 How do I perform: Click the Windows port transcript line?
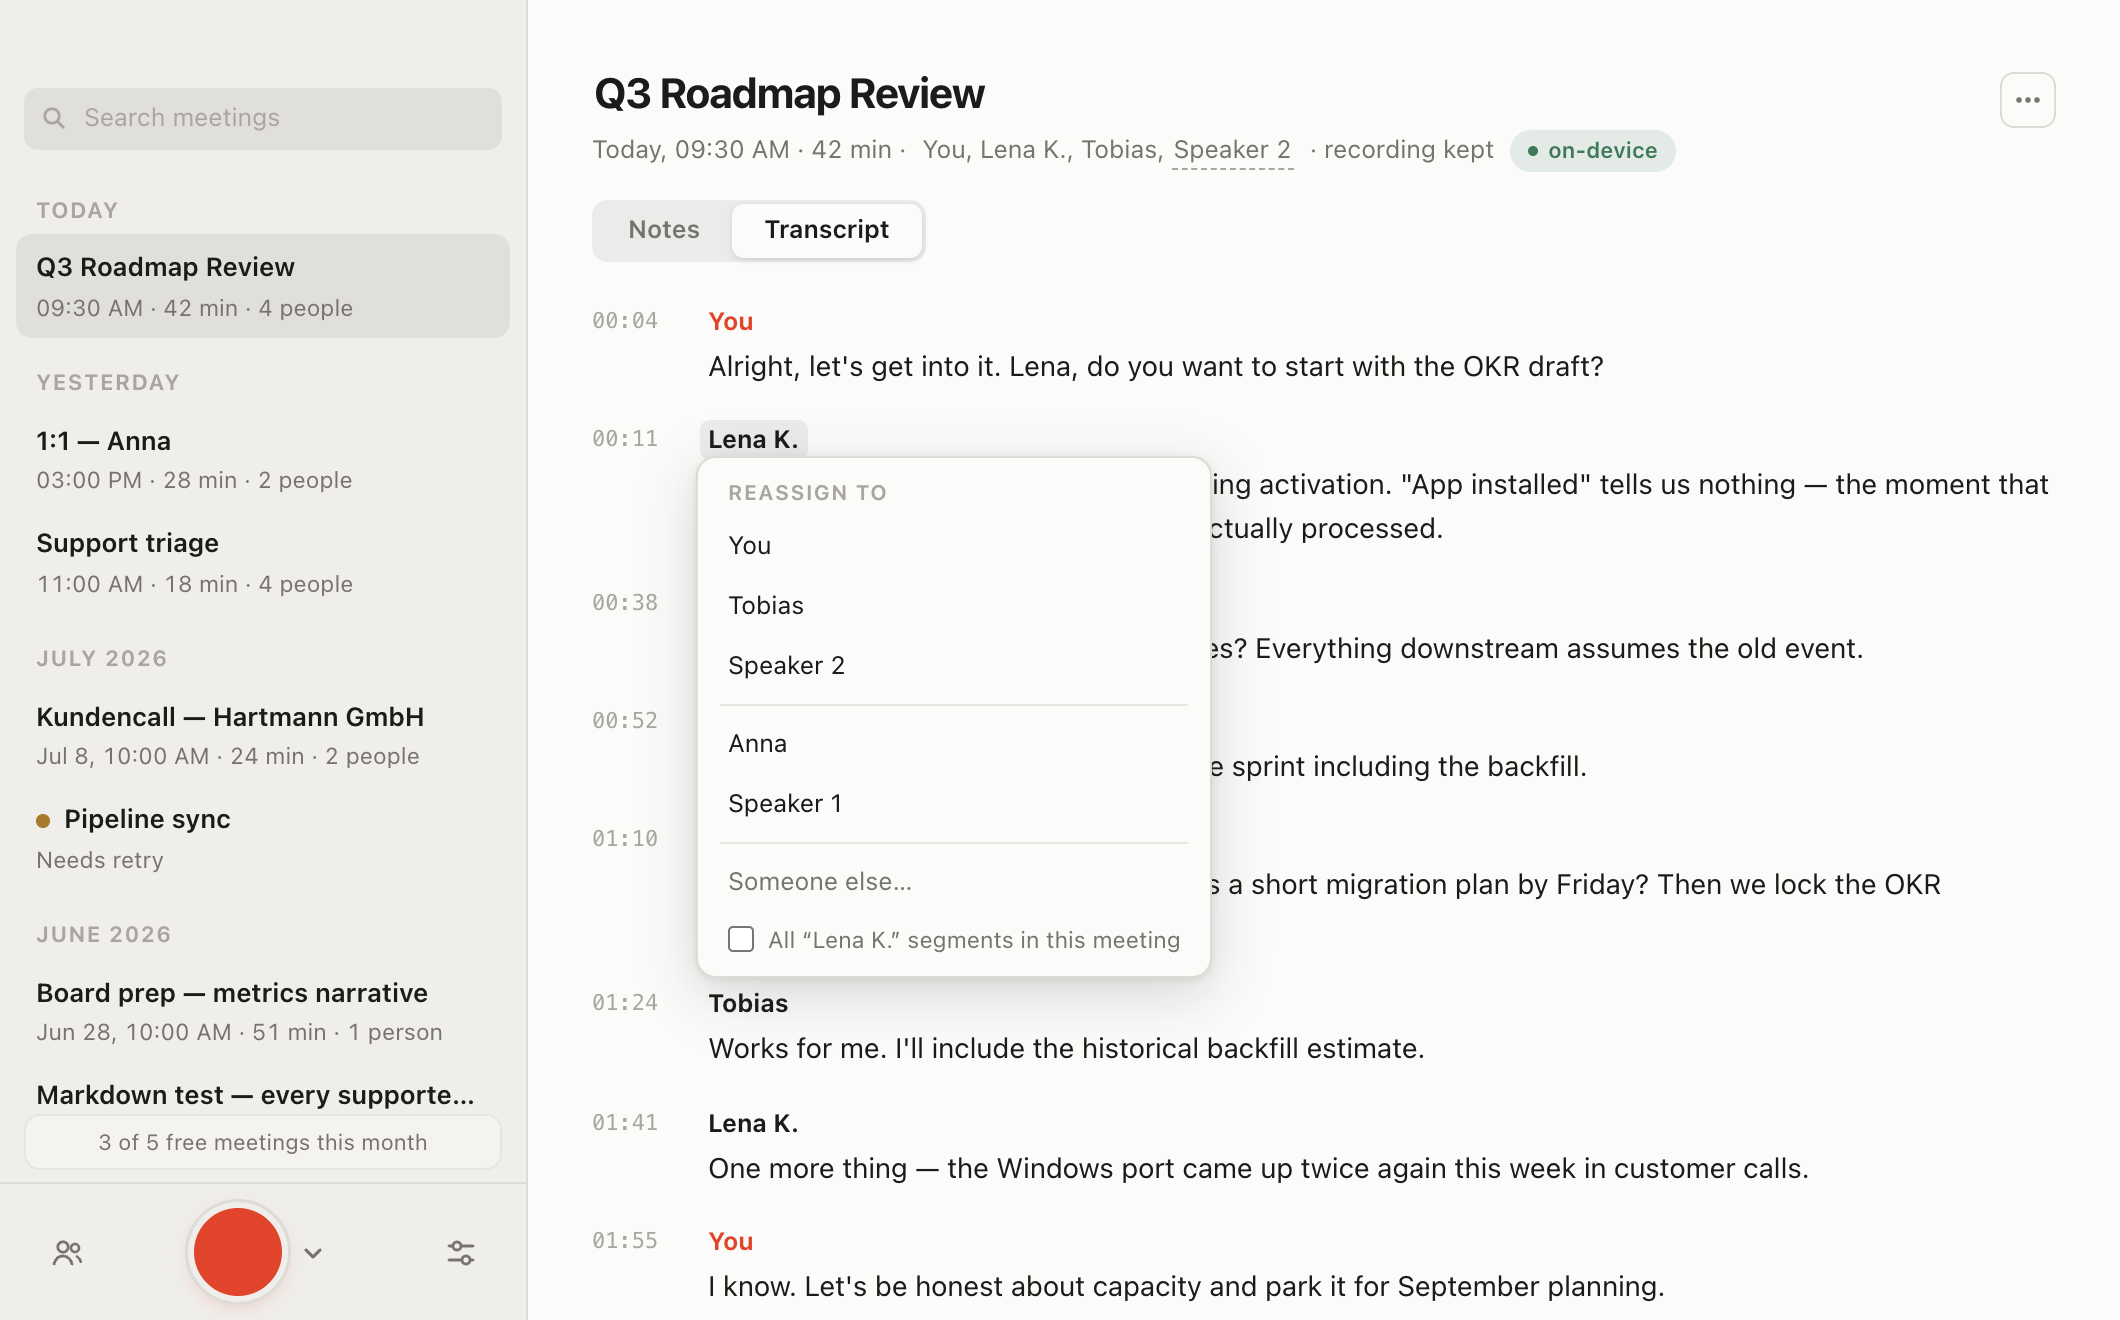1258,1168
